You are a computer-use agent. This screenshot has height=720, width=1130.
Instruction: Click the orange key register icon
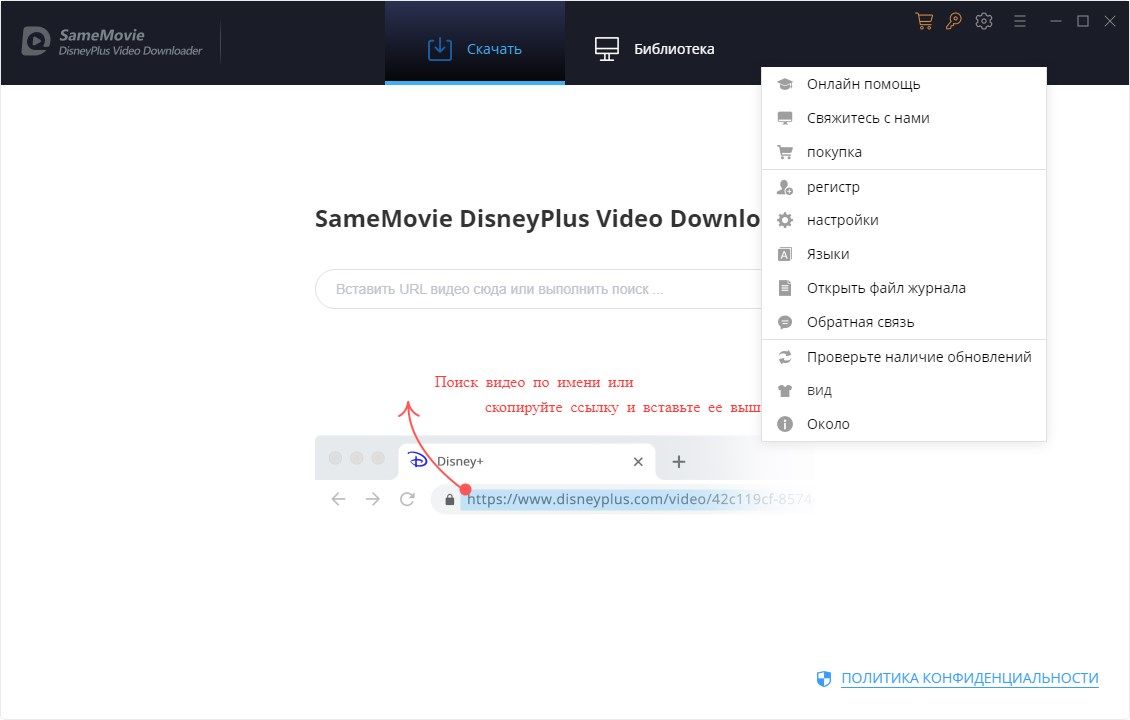coord(953,21)
